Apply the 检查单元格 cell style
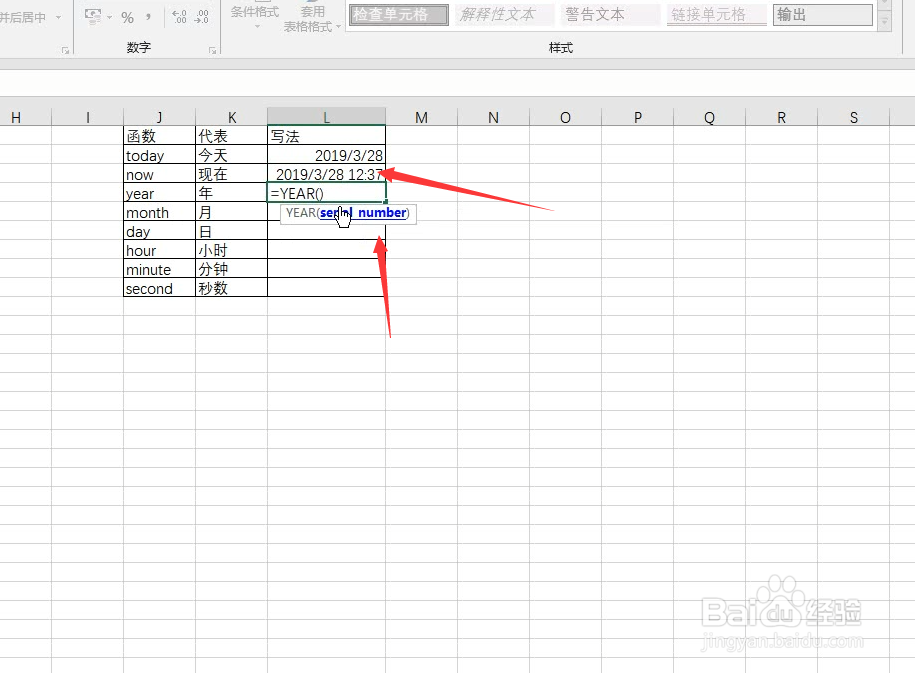Viewport: 915px width, 673px height. 399,15
